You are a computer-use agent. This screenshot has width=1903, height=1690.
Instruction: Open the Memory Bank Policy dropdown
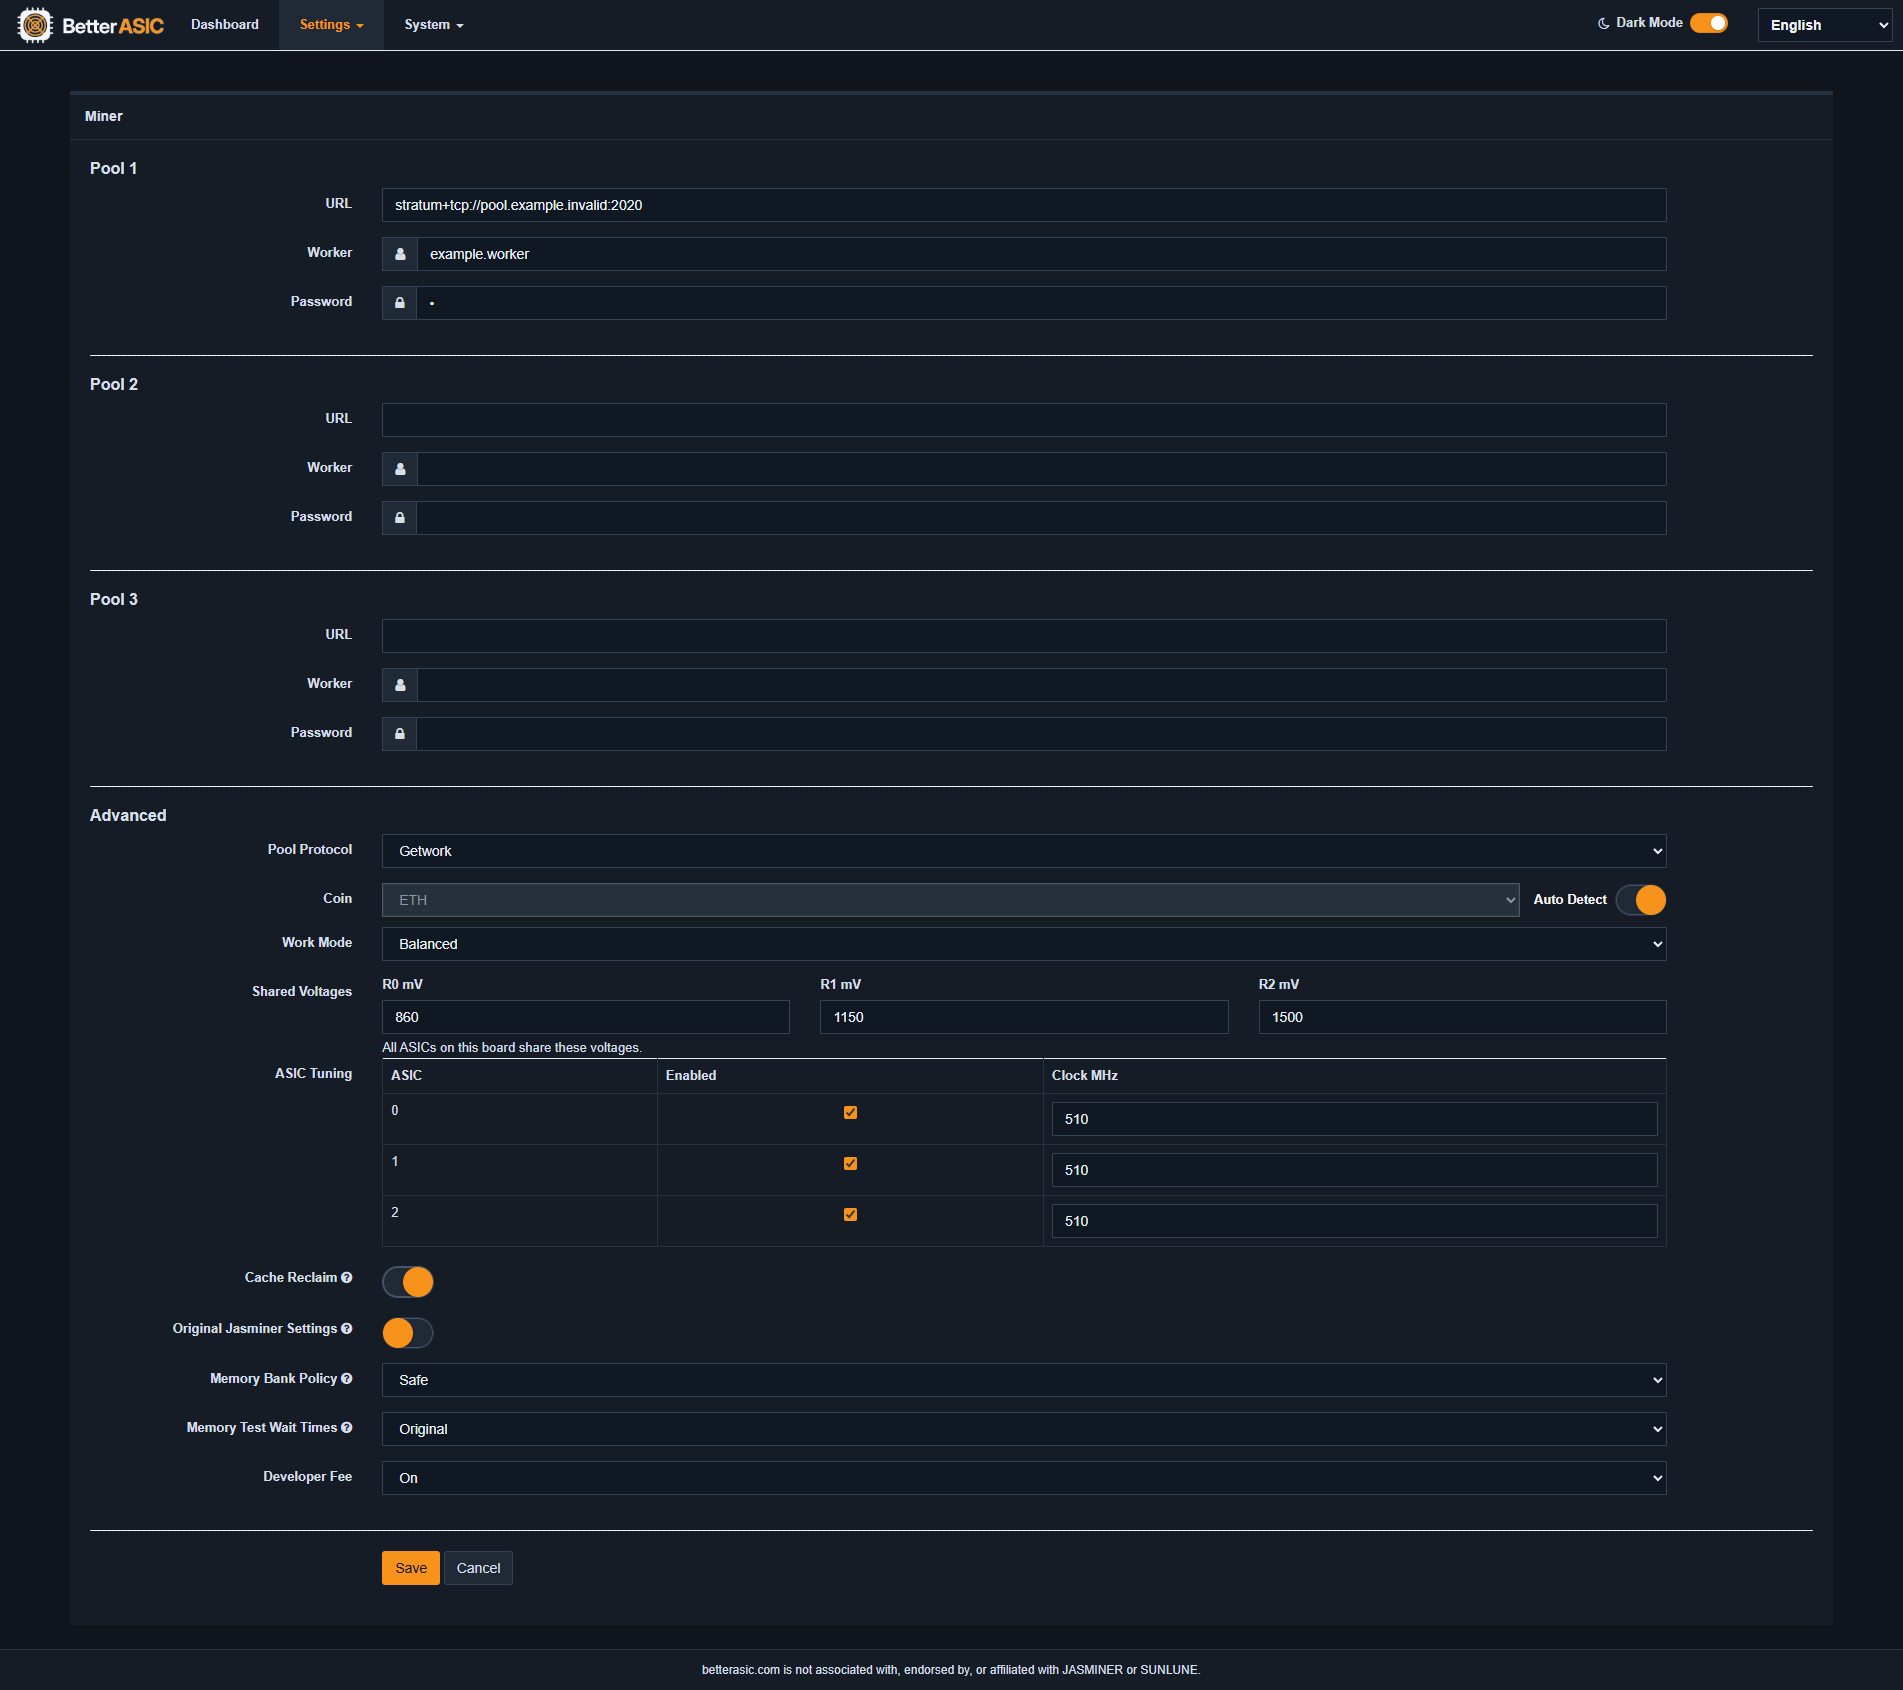tap(1024, 1380)
